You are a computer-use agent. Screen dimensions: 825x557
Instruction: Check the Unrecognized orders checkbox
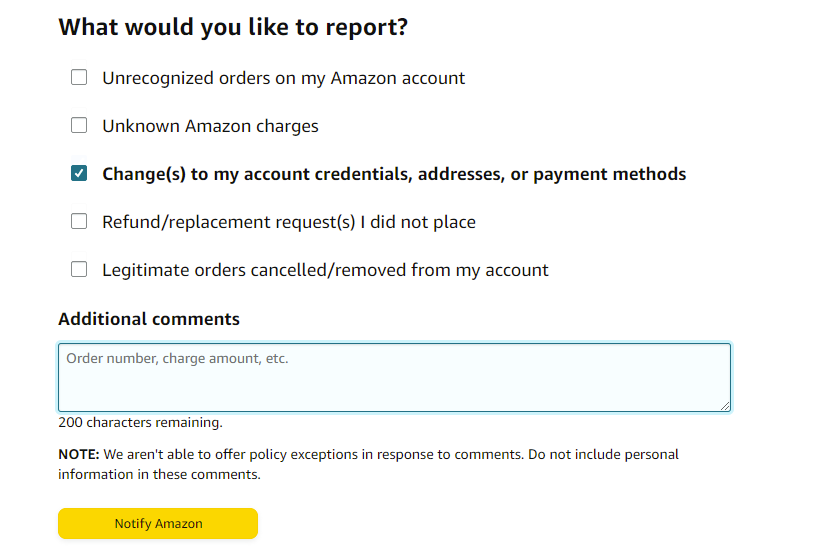point(79,78)
